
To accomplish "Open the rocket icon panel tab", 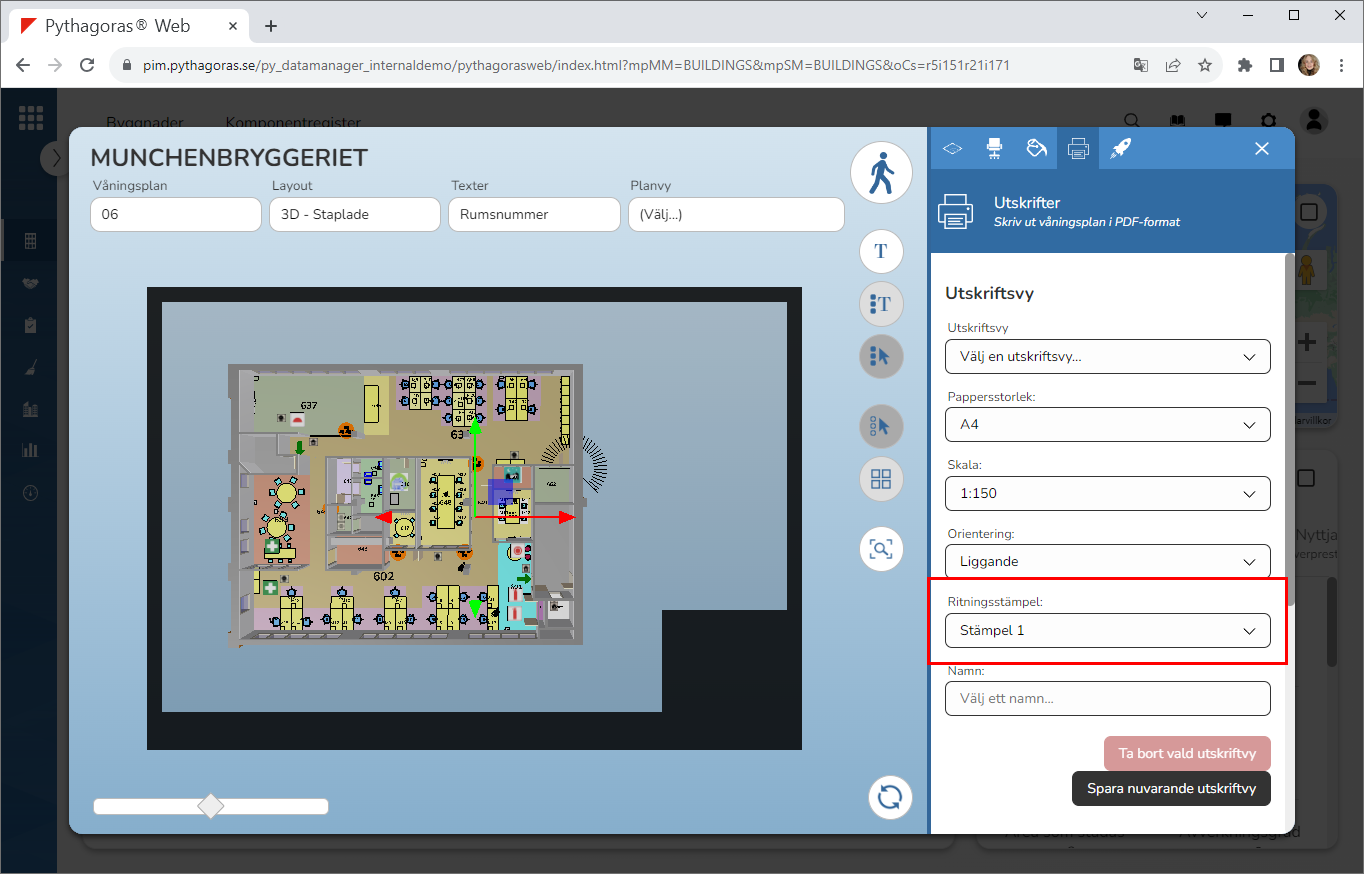I will (x=1120, y=148).
